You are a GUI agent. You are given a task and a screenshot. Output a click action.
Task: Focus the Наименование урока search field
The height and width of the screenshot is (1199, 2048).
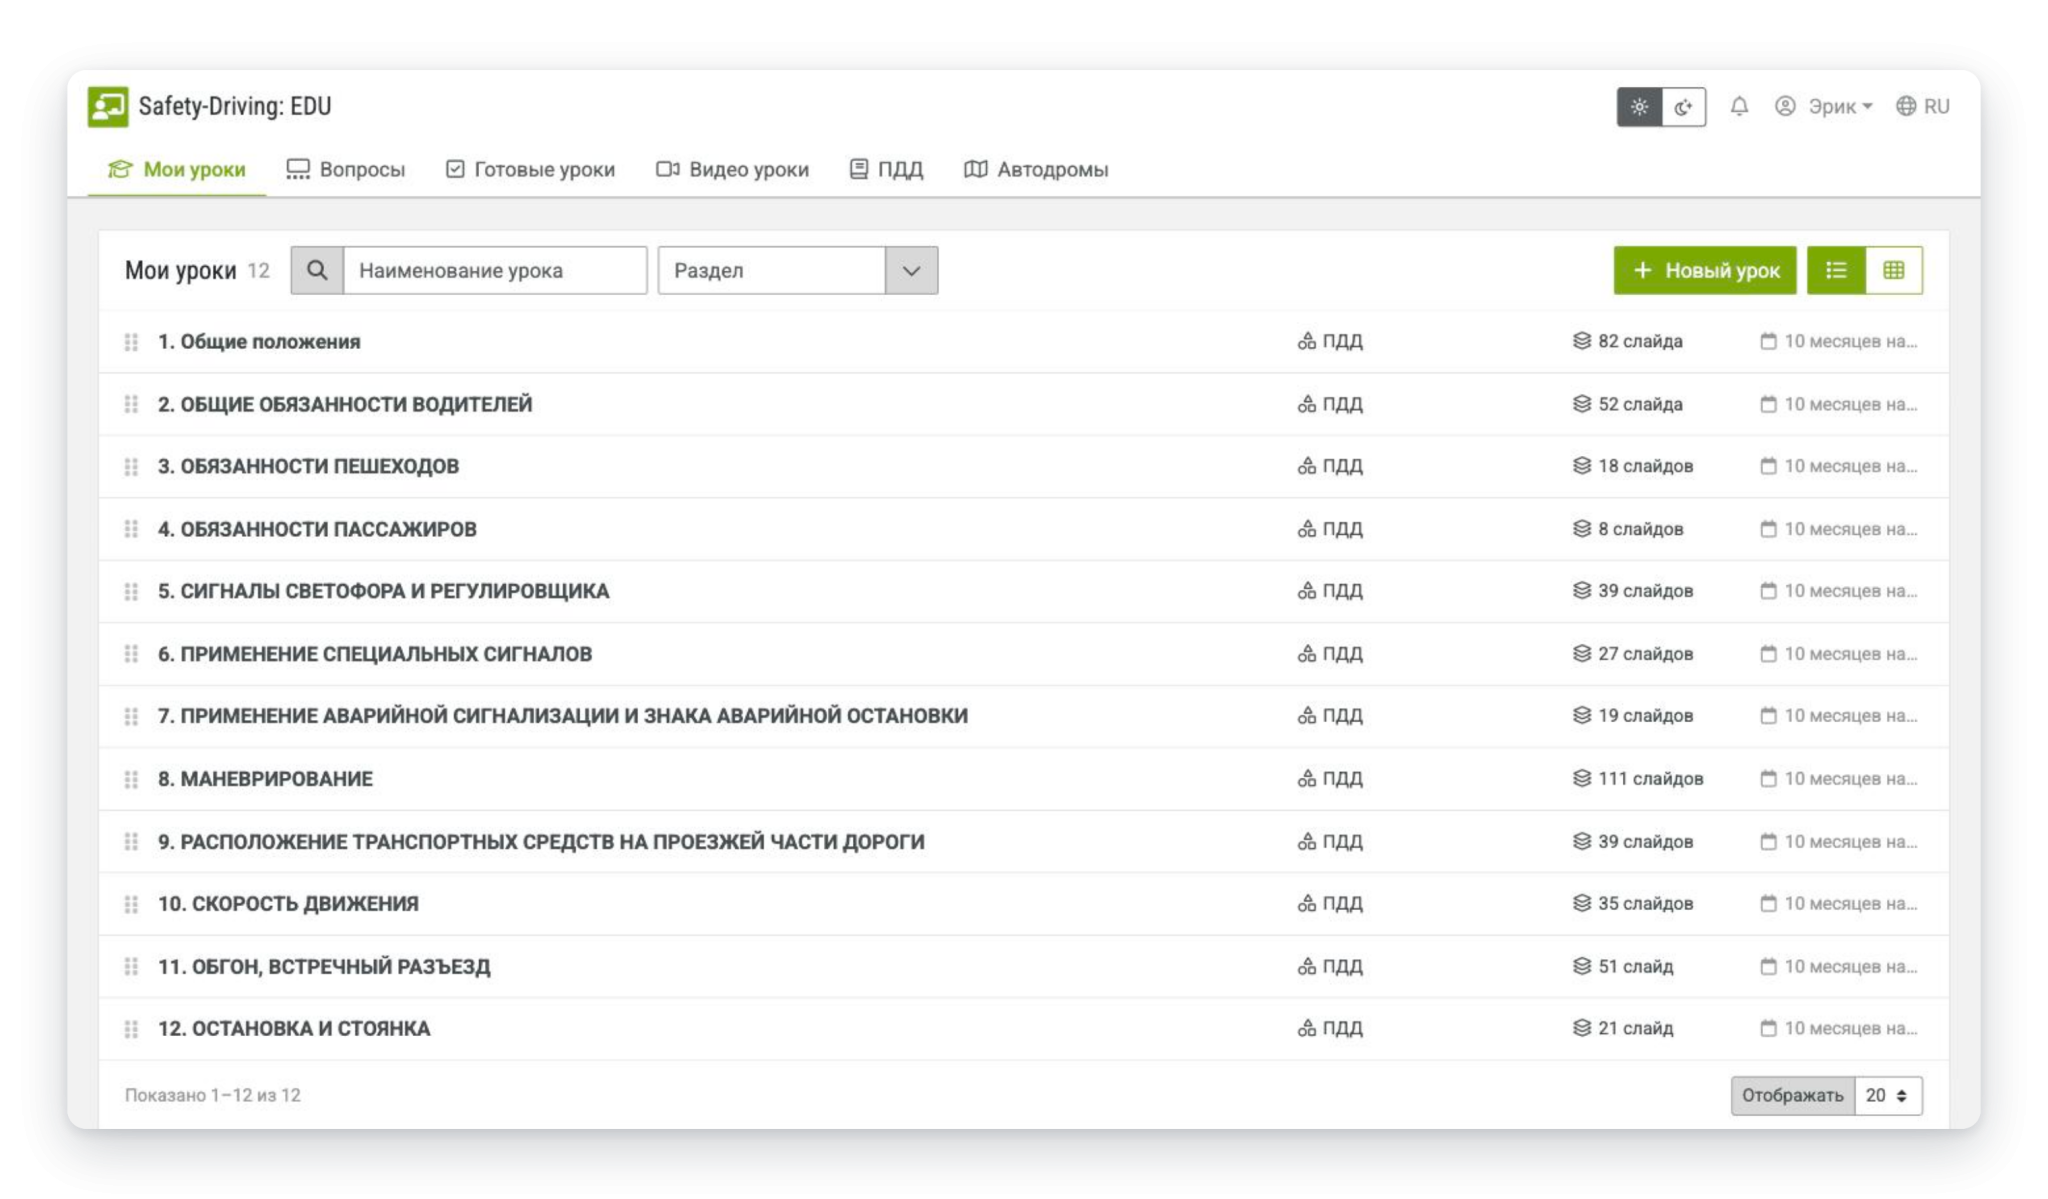tap(495, 270)
